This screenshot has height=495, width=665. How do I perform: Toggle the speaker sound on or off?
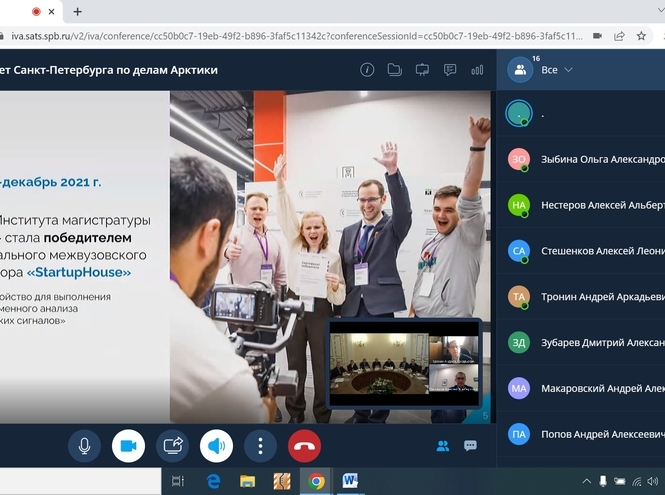point(216,446)
